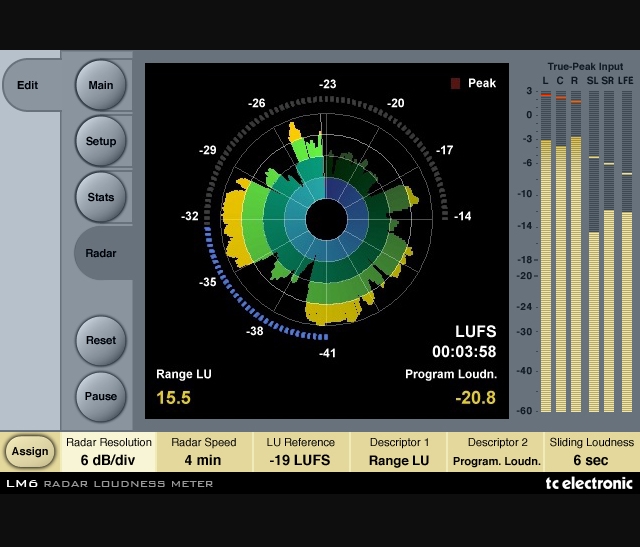This screenshot has height=547, width=640.
Task: Click the Range LU value 15.5
Action: pyautogui.click(x=173, y=398)
